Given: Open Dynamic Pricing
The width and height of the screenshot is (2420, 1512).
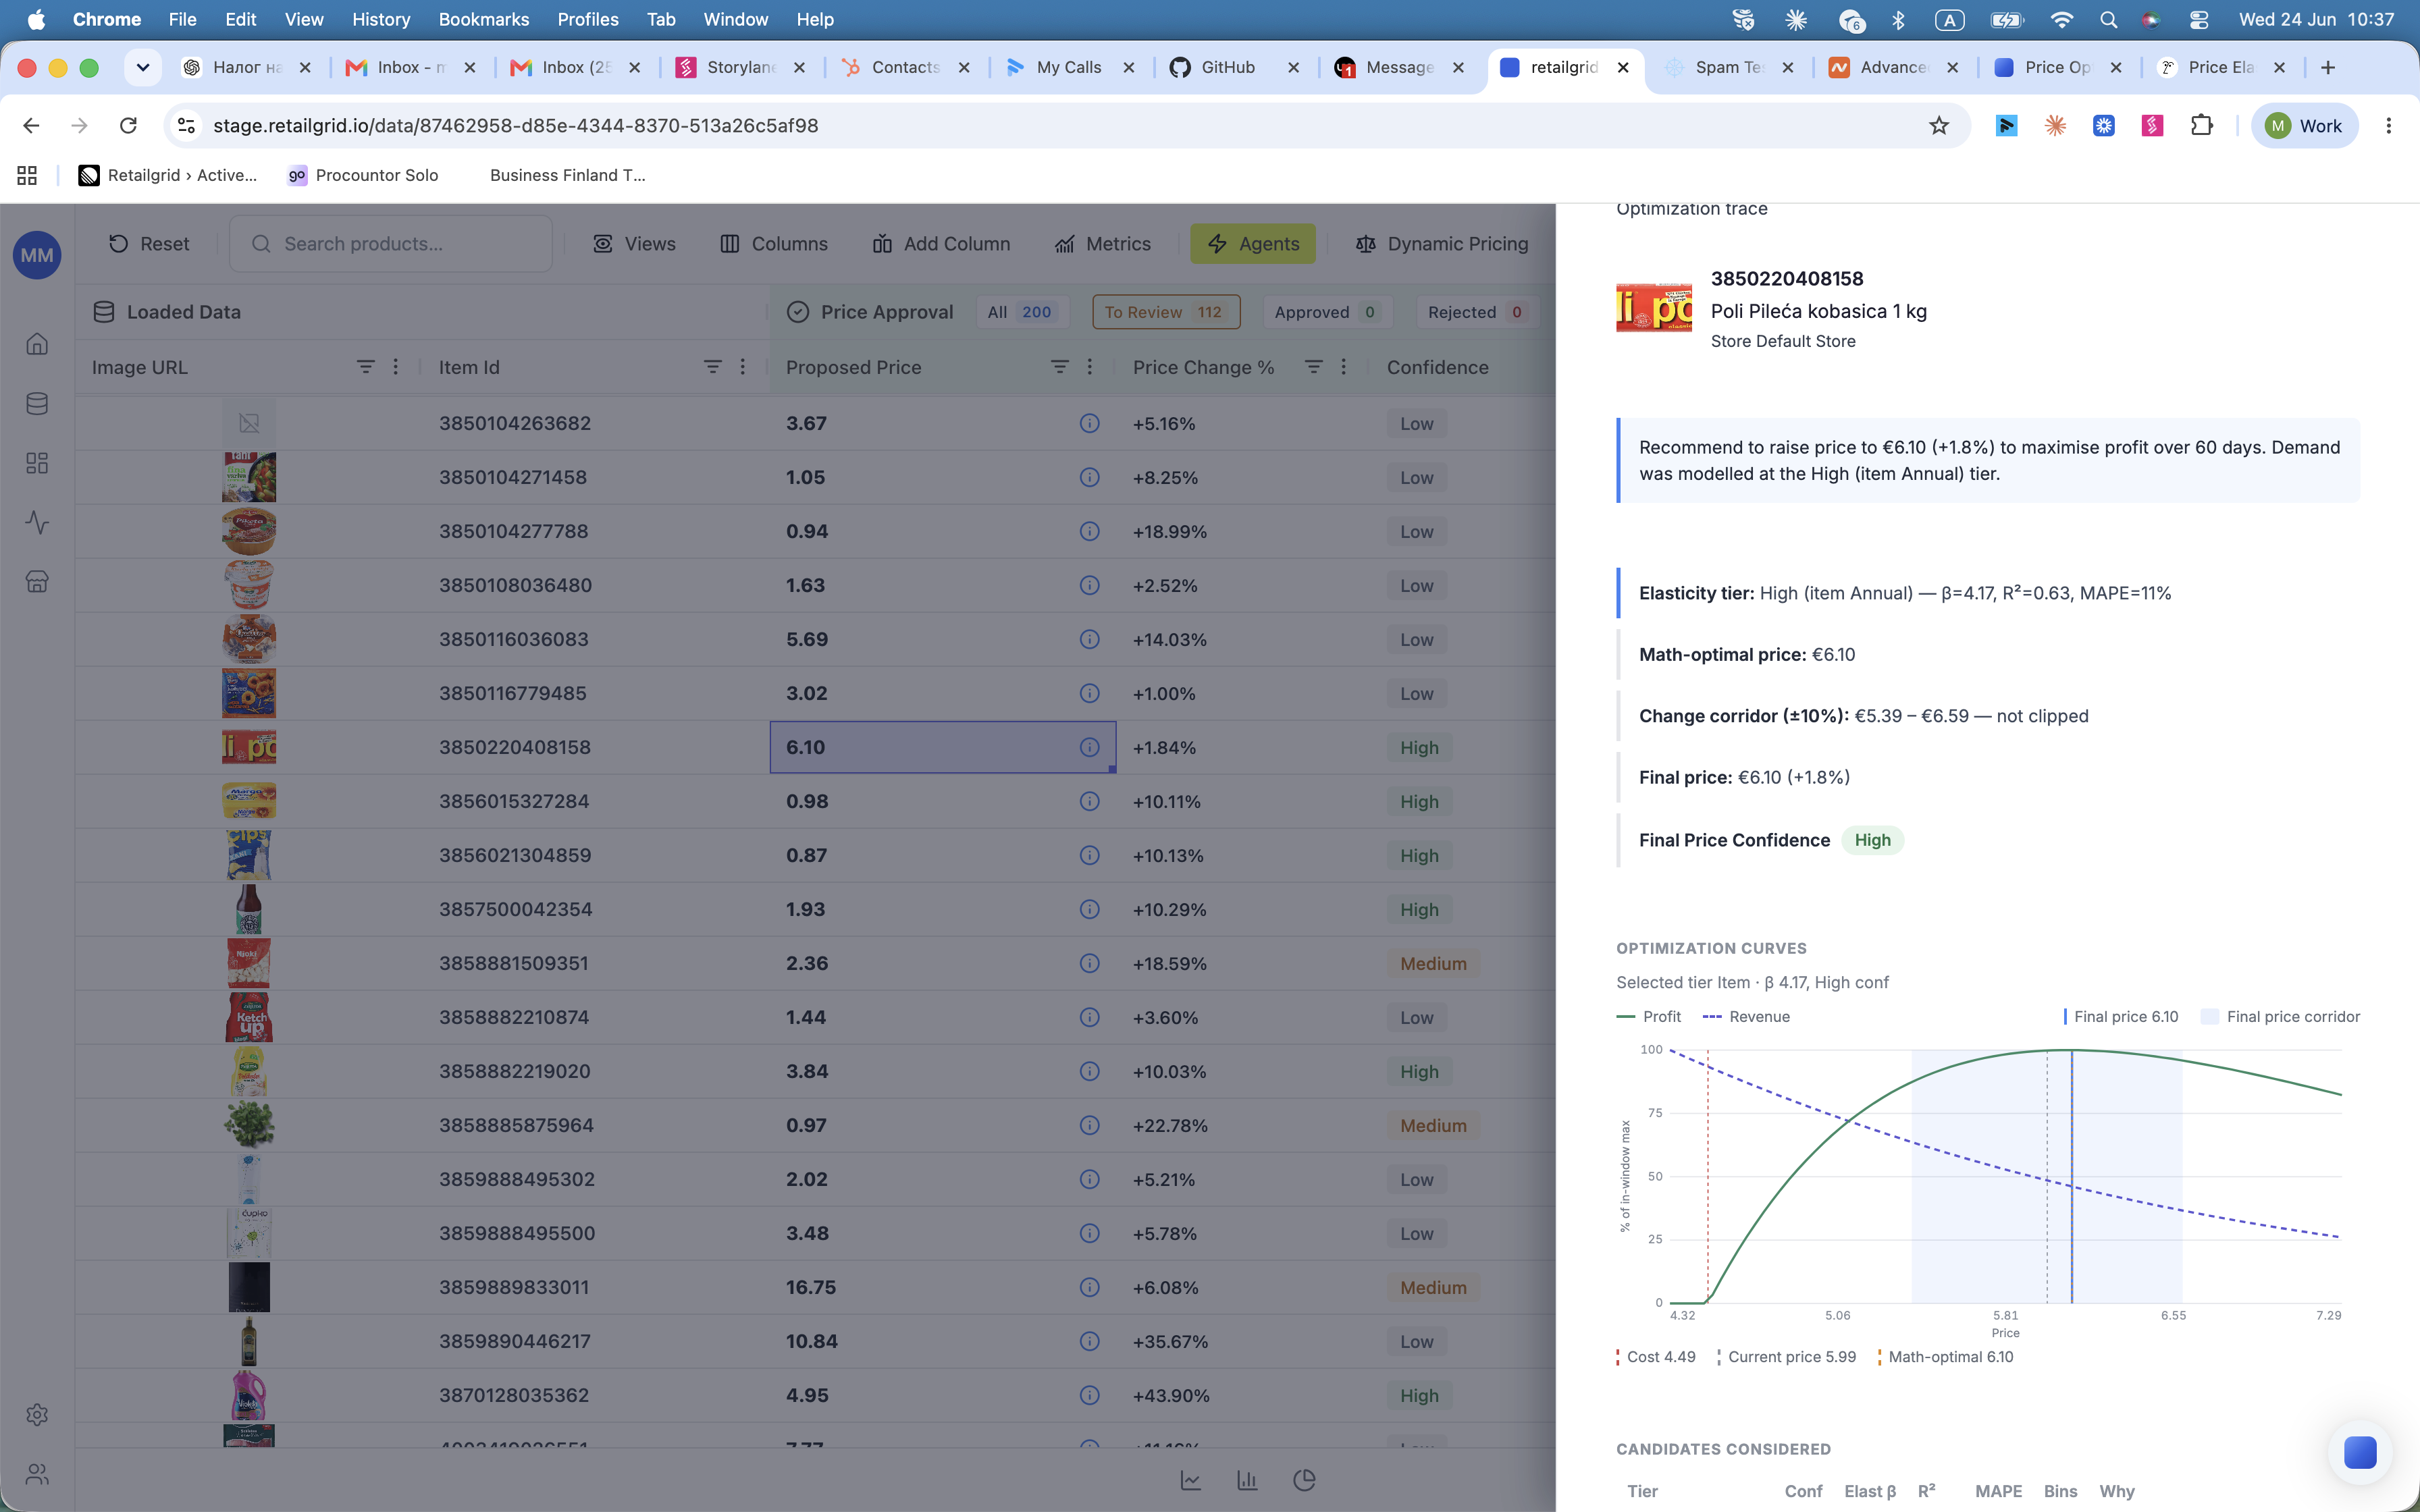Looking at the screenshot, I should (x=1442, y=244).
